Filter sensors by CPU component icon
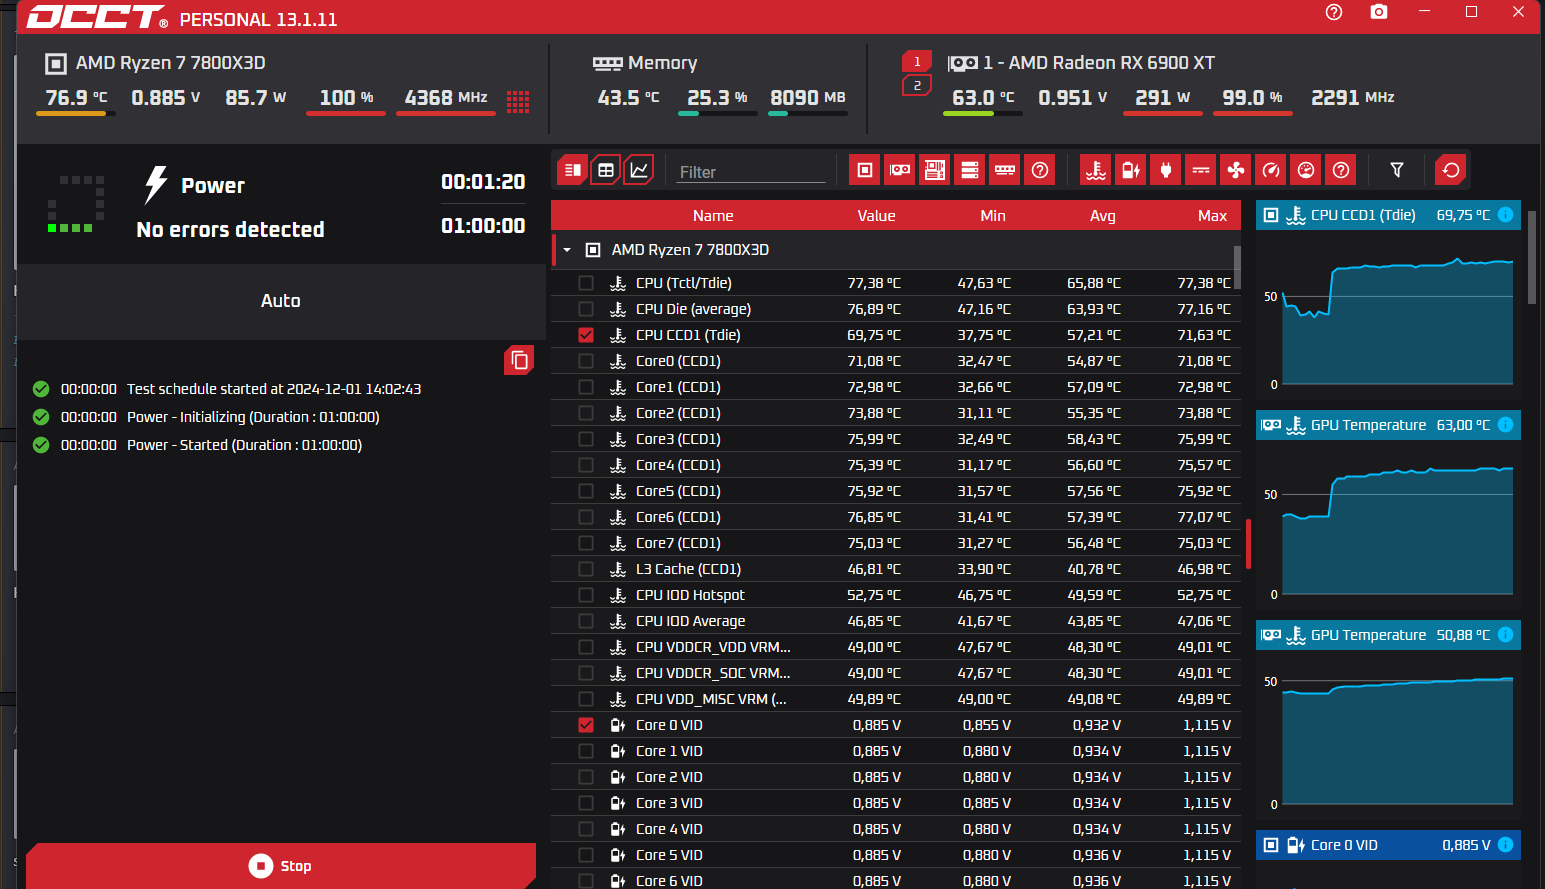 click(865, 170)
